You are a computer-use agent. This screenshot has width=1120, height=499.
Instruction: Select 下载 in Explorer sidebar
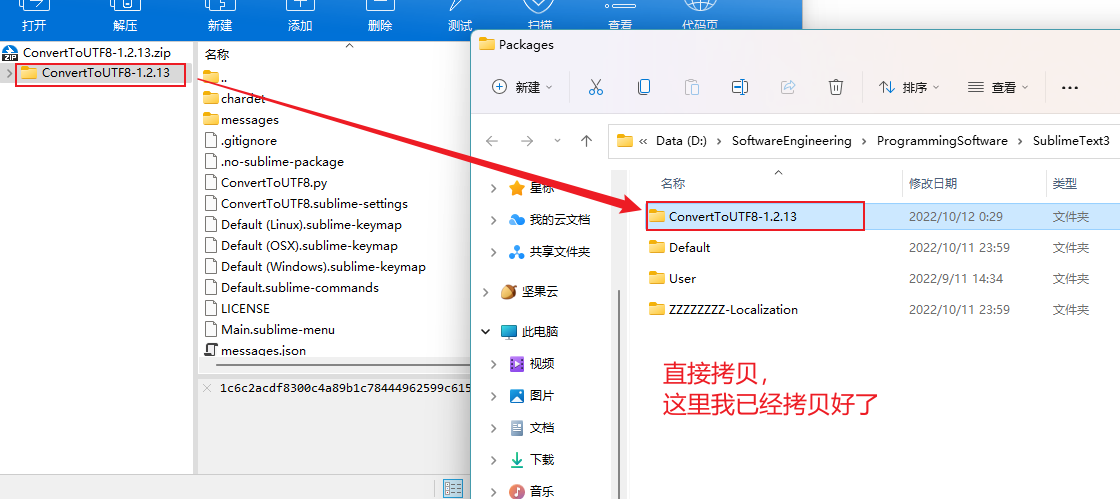click(541, 460)
